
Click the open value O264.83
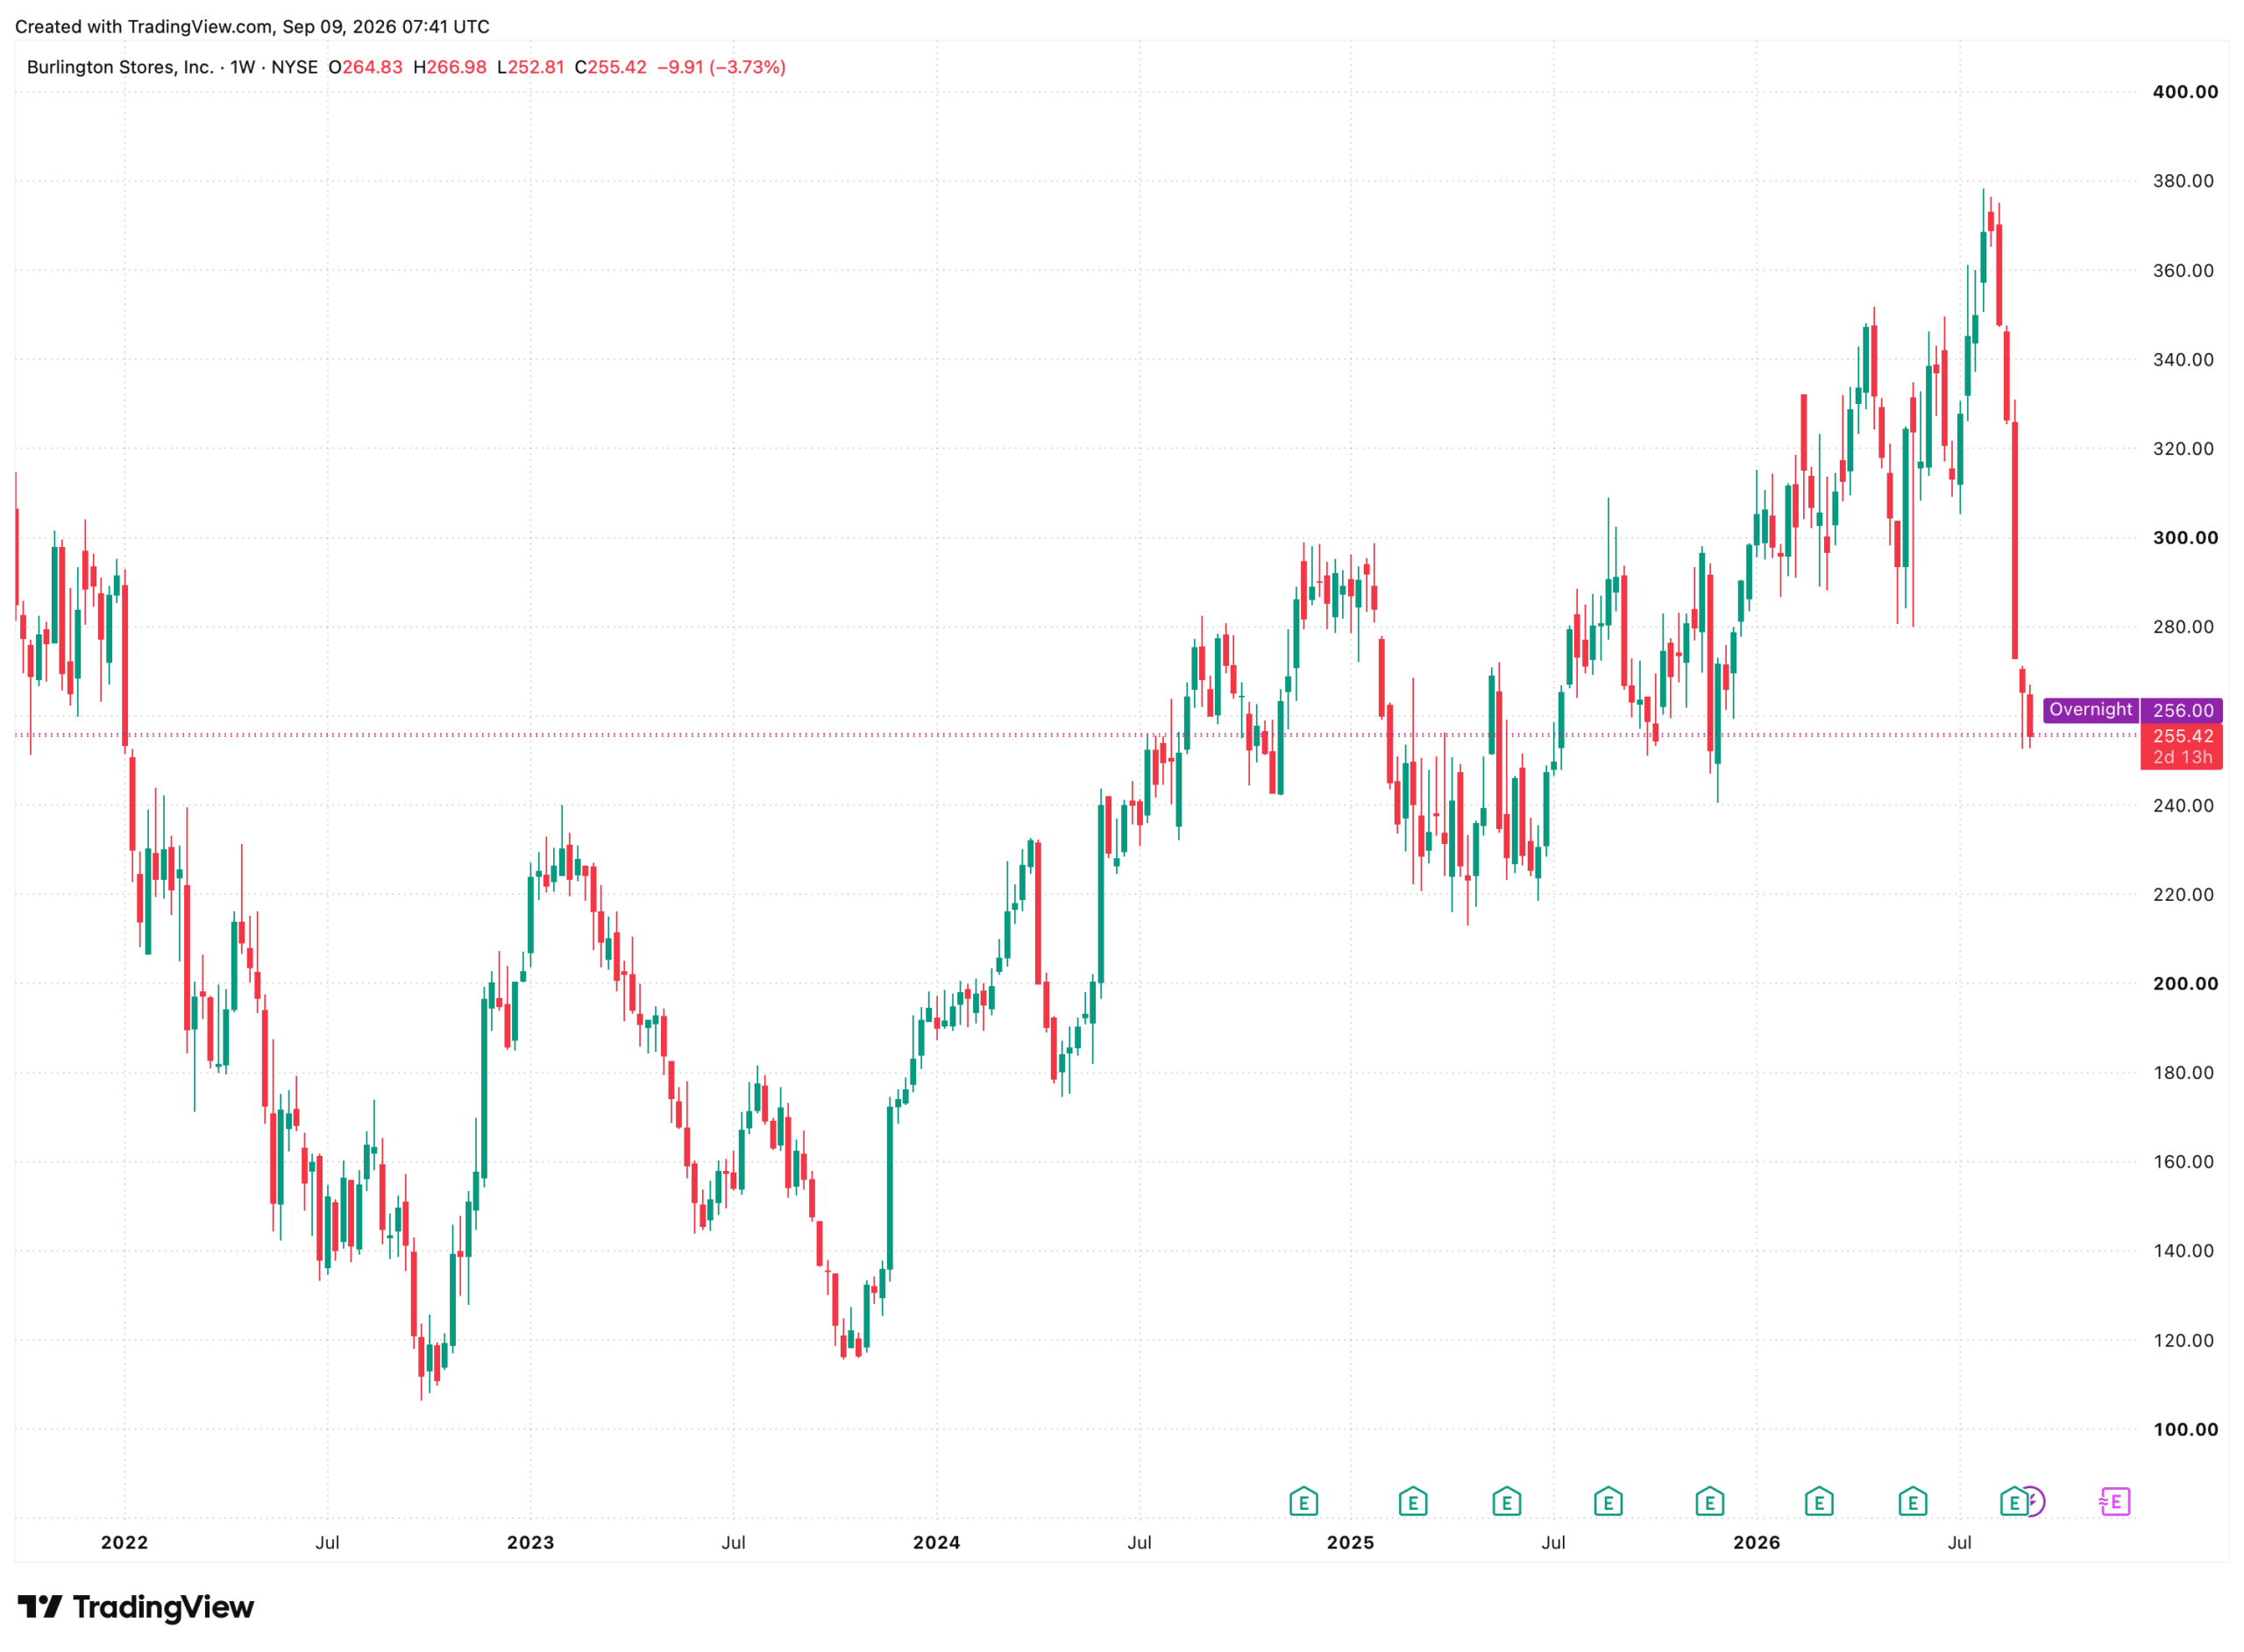365,67
